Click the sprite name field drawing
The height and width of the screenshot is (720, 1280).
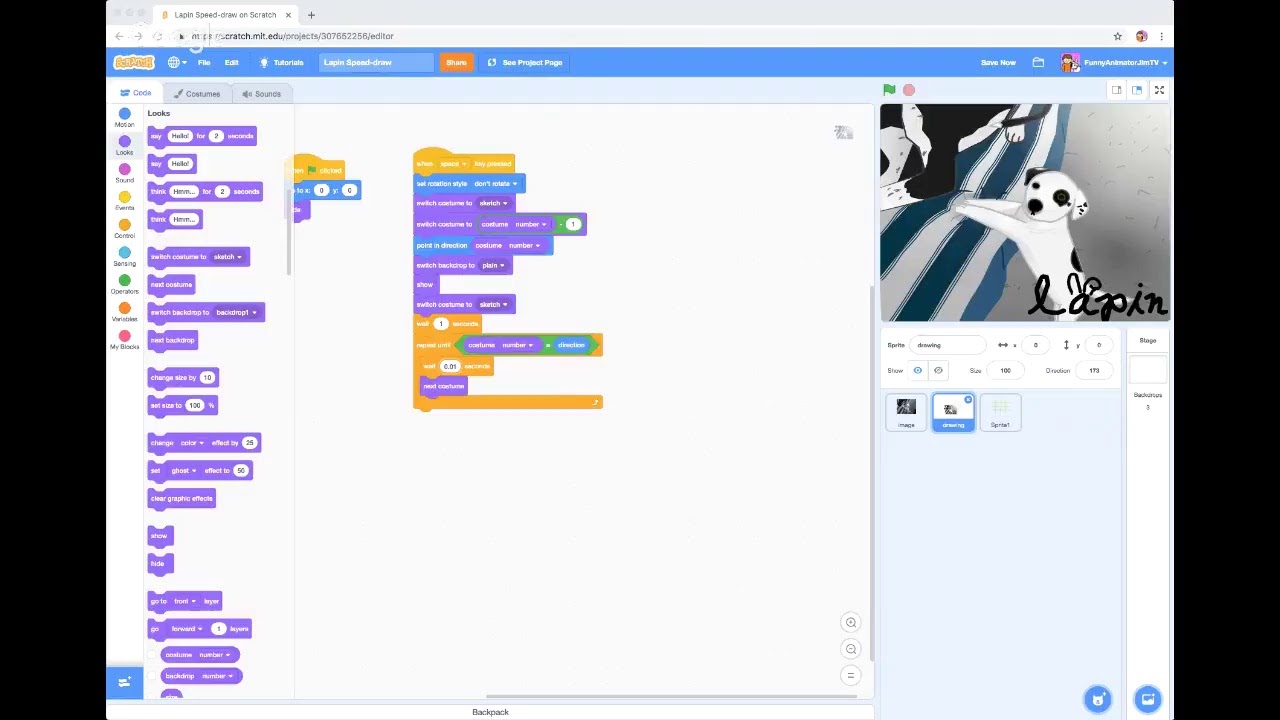click(x=946, y=345)
